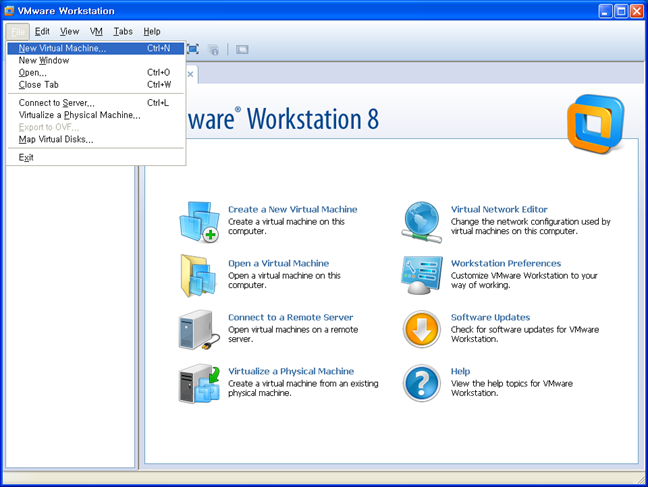Click the Create a New Virtual Machine icon
This screenshot has width=648, height=487.
pos(200,222)
